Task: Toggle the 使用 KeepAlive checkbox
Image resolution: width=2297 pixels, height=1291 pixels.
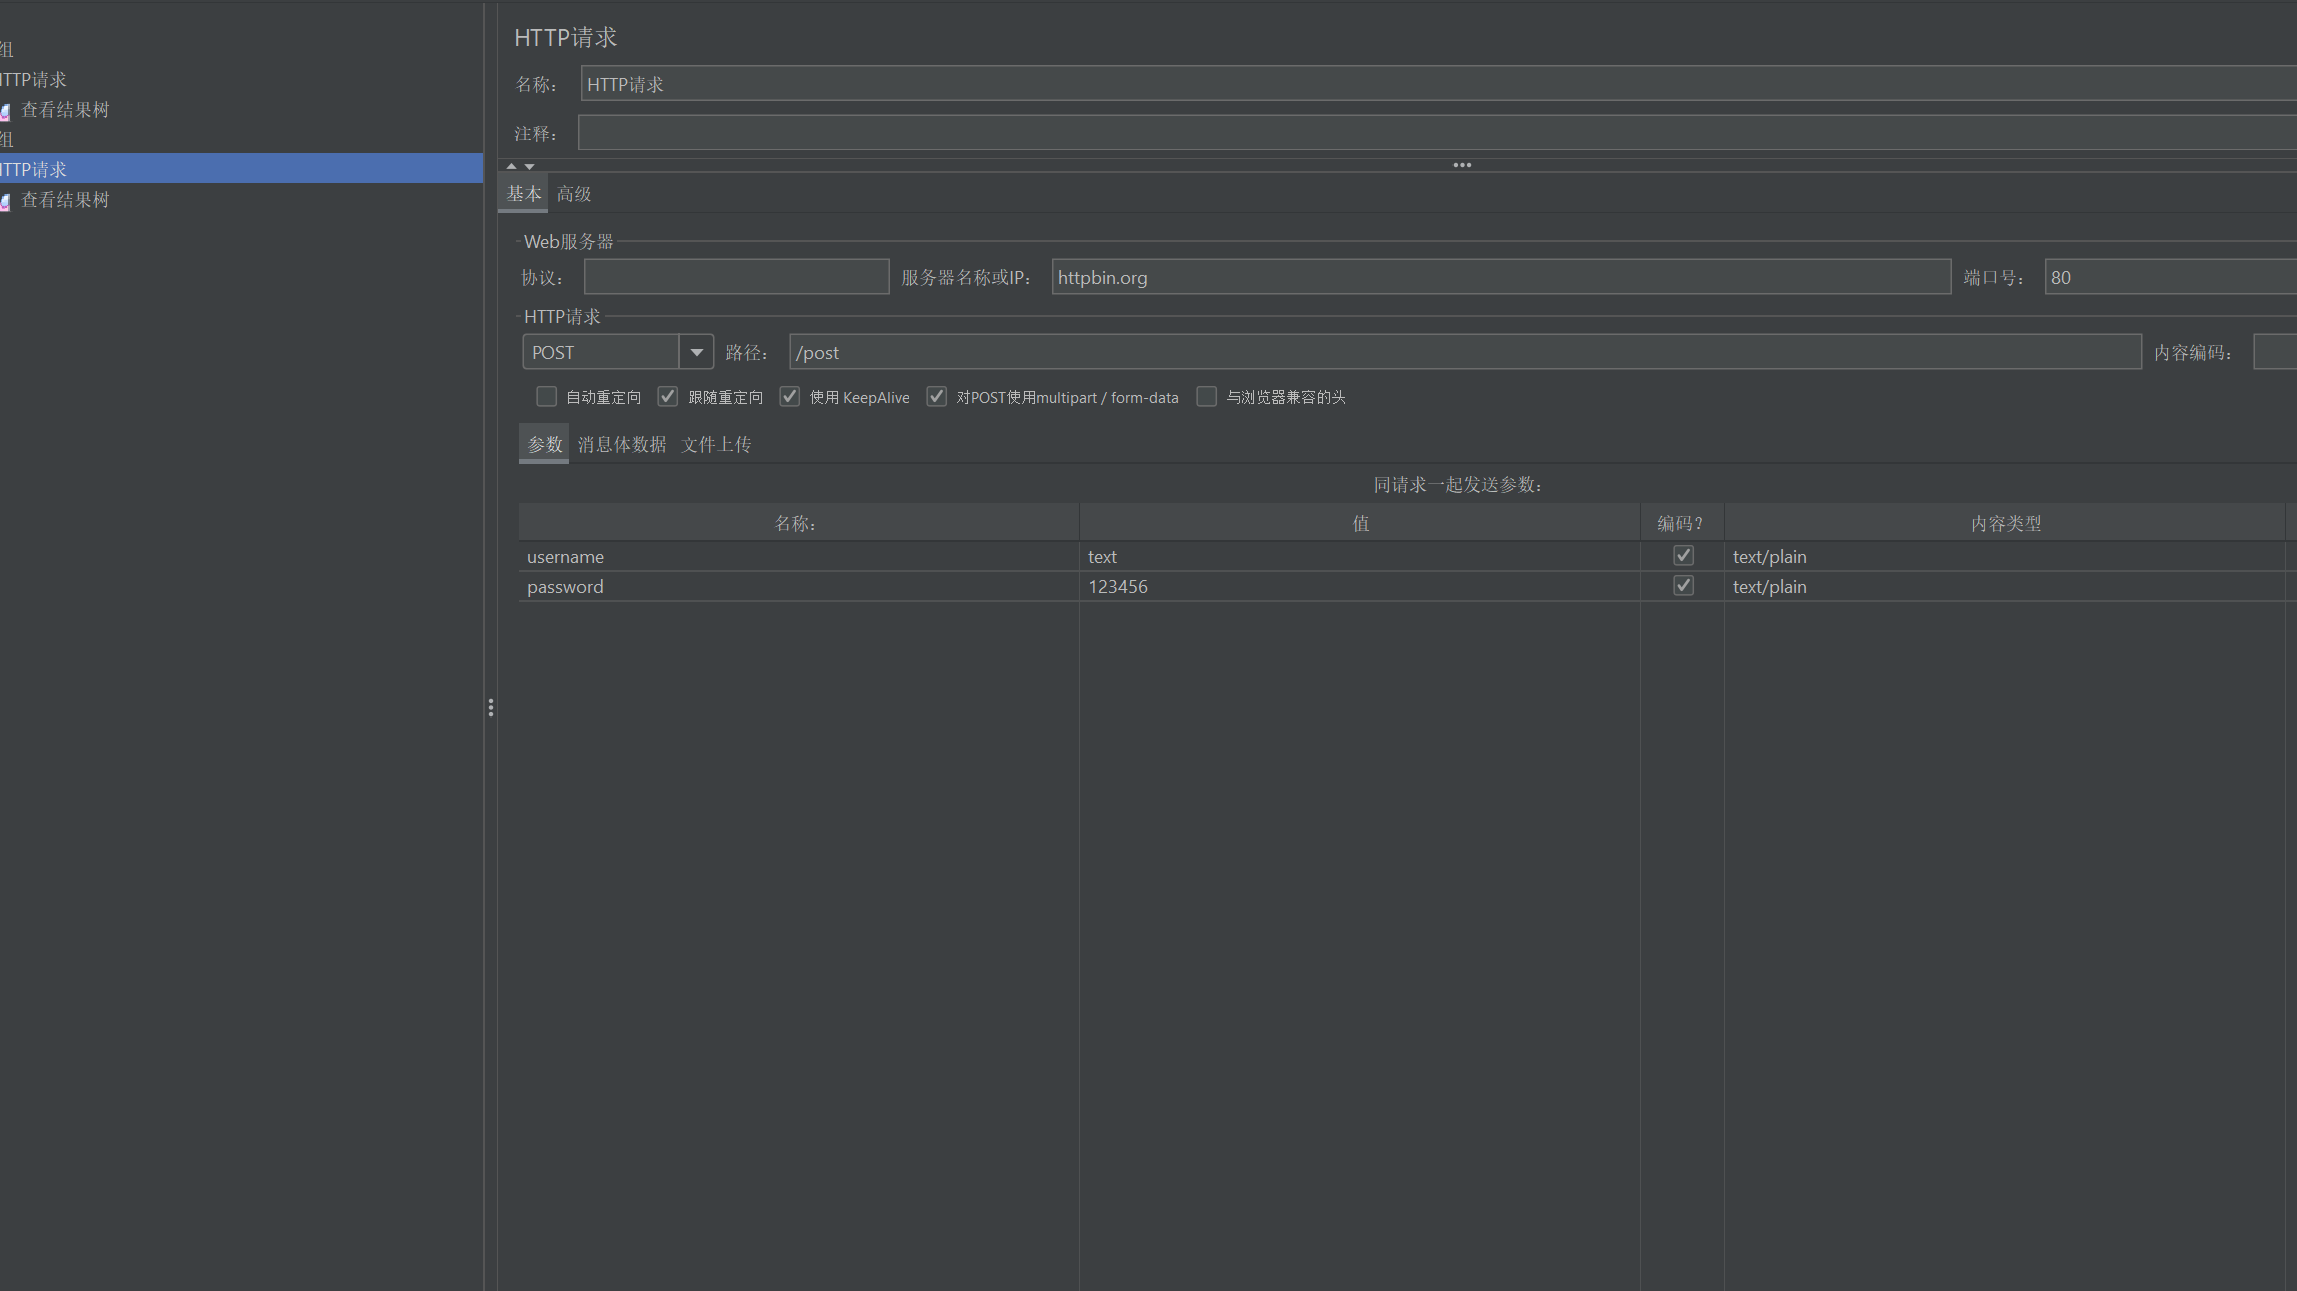Action: (x=790, y=397)
